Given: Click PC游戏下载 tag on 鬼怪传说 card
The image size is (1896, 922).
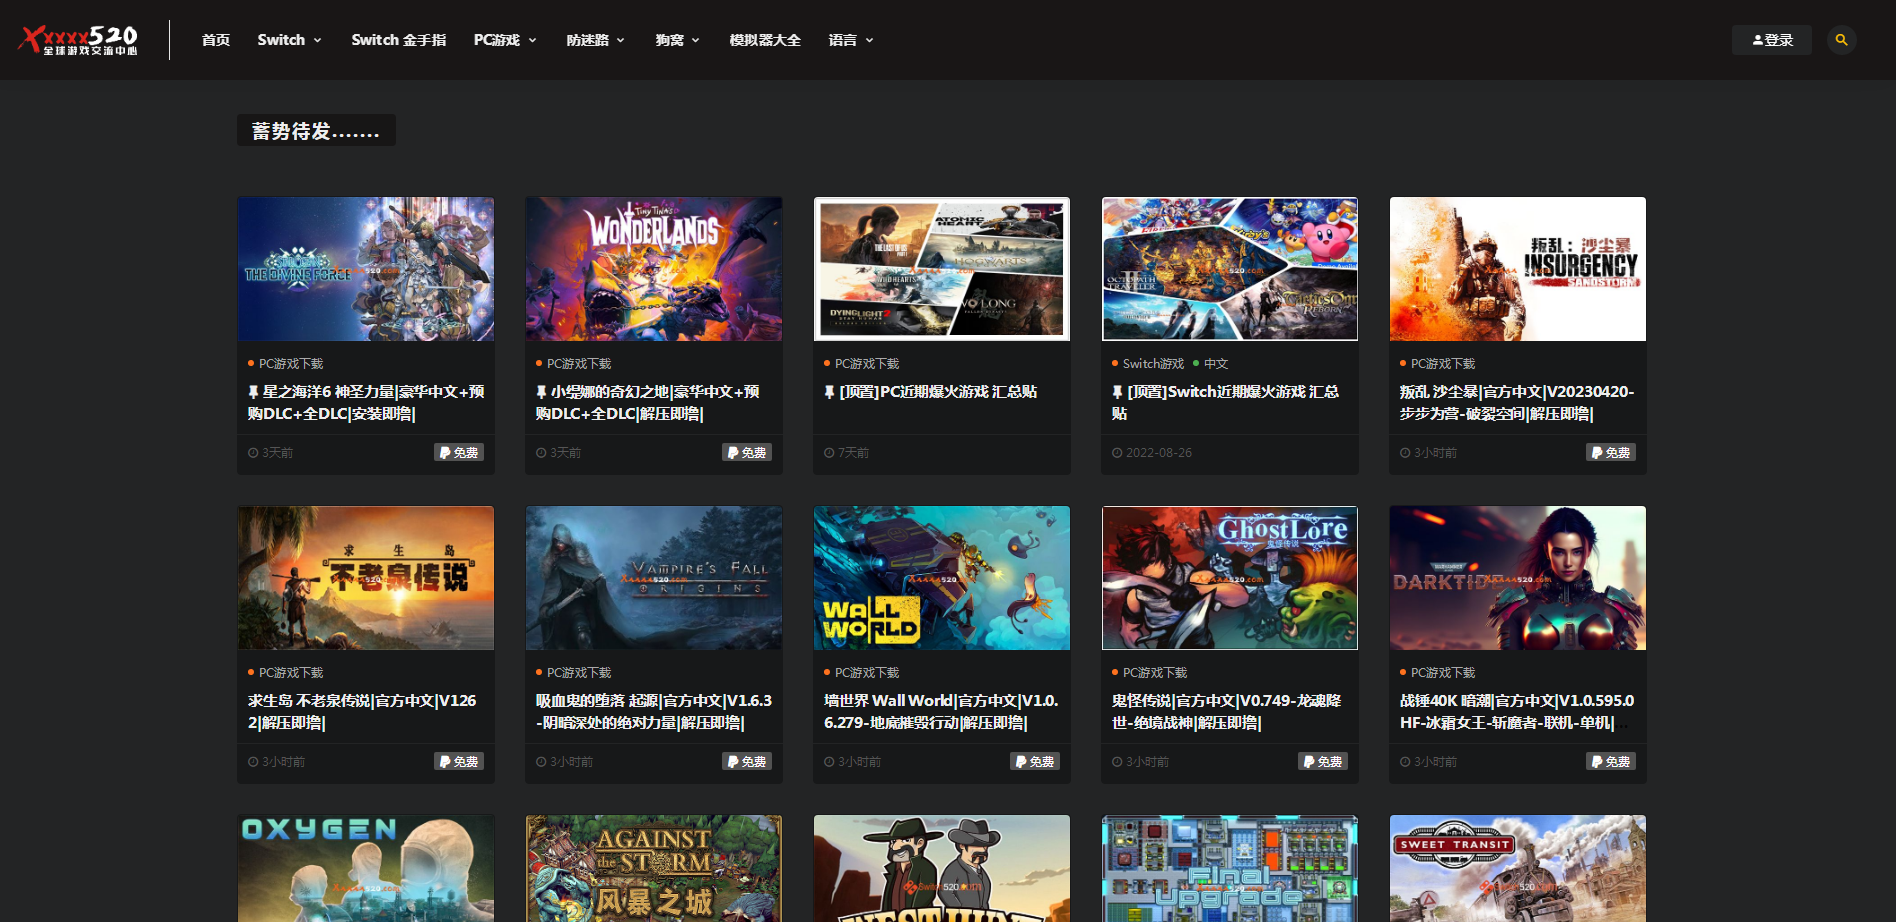Looking at the screenshot, I should pos(1155,673).
